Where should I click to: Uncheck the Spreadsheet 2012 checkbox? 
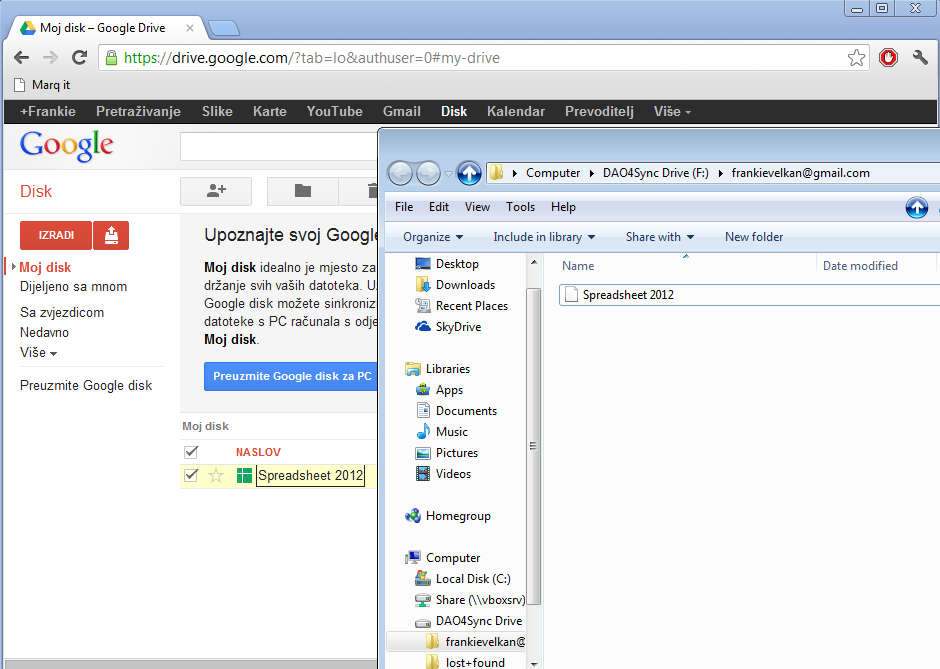[x=192, y=476]
